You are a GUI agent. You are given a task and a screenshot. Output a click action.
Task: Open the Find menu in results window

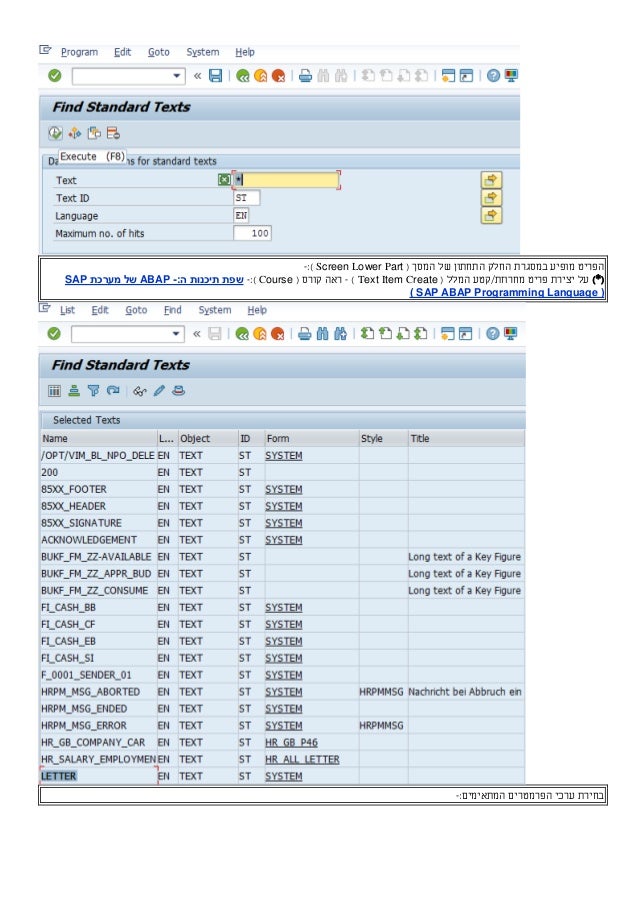[172, 310]
